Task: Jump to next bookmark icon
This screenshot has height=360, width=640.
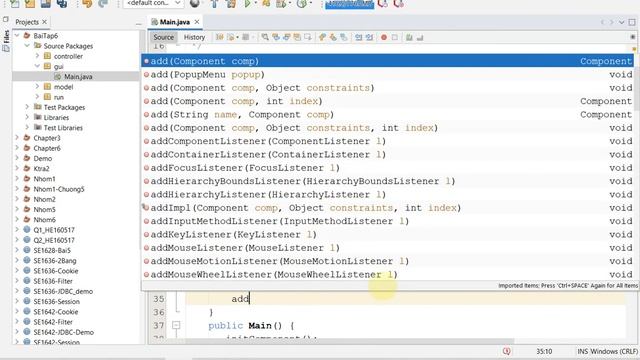Action: tap(333, 37)
